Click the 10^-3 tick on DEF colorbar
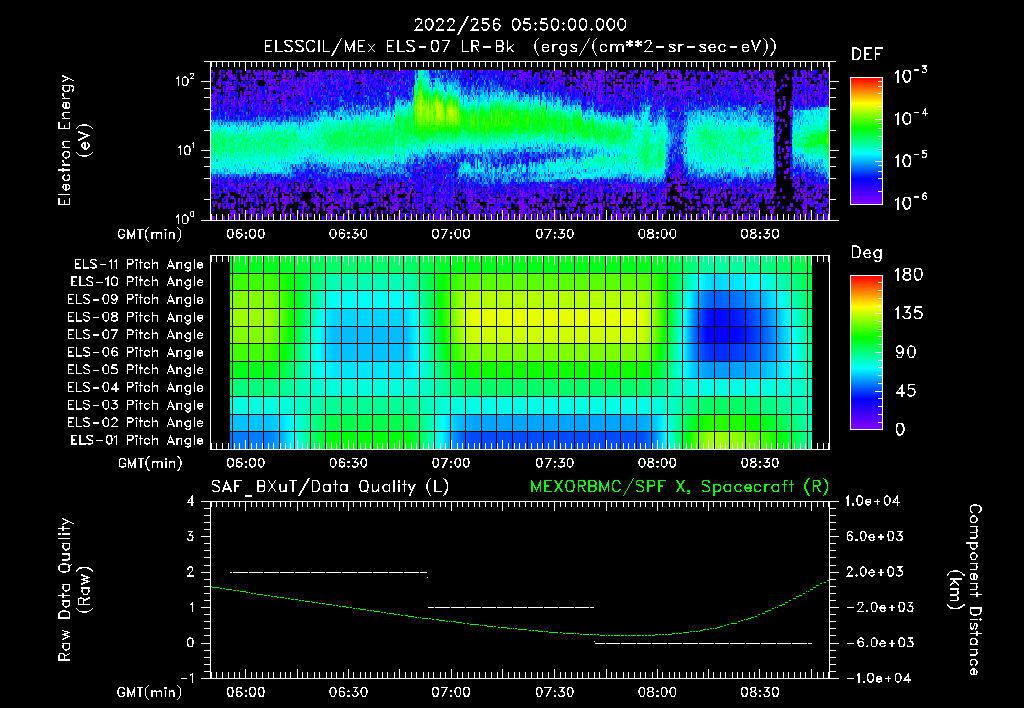The height and width of the screenshot is (708, 1024). (910, 76)
